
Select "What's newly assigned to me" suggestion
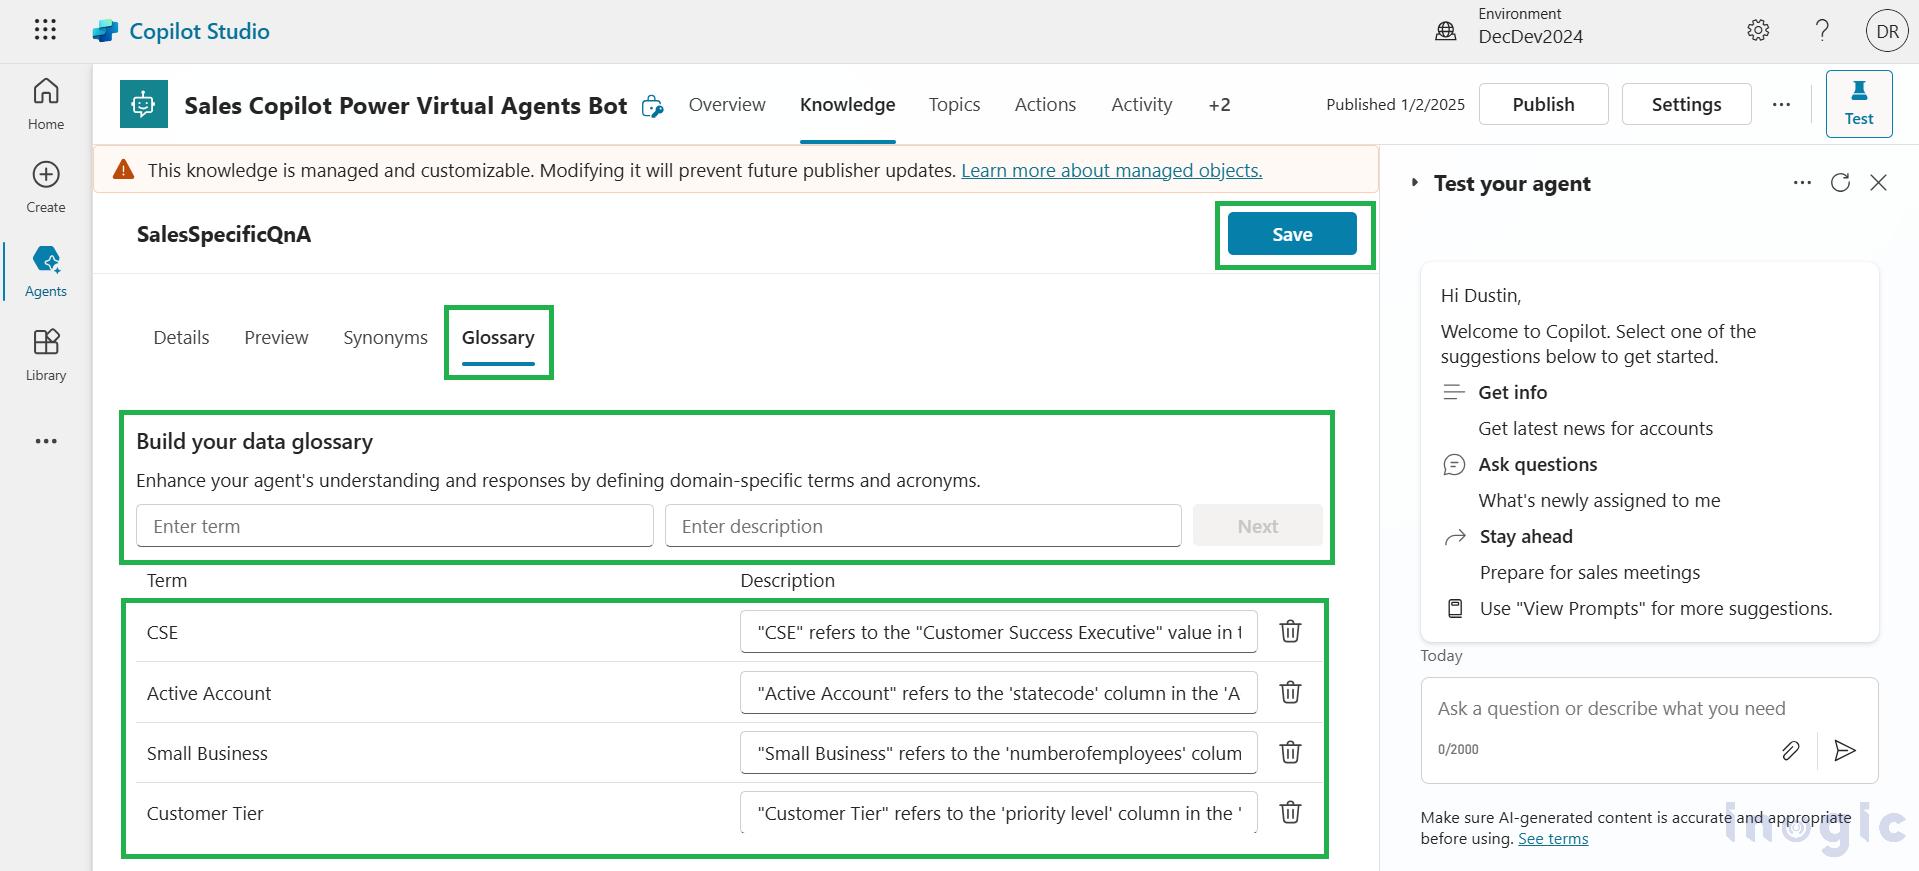point(1599,500)
